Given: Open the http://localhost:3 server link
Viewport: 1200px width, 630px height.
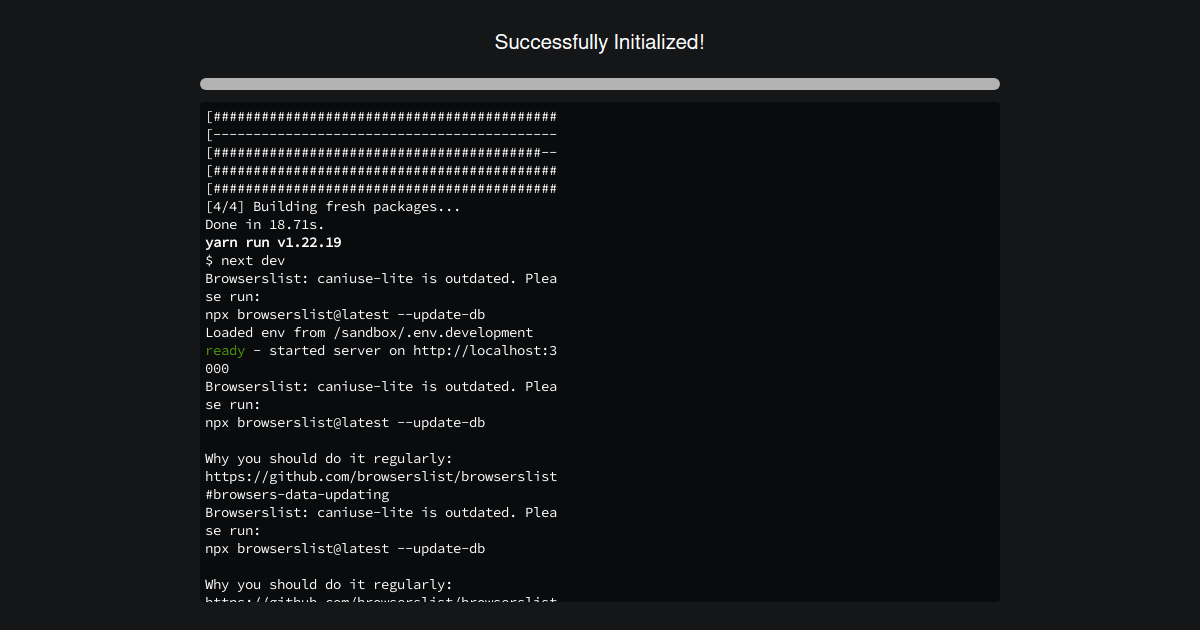Looking at the screenshot, I should [485, 350].
